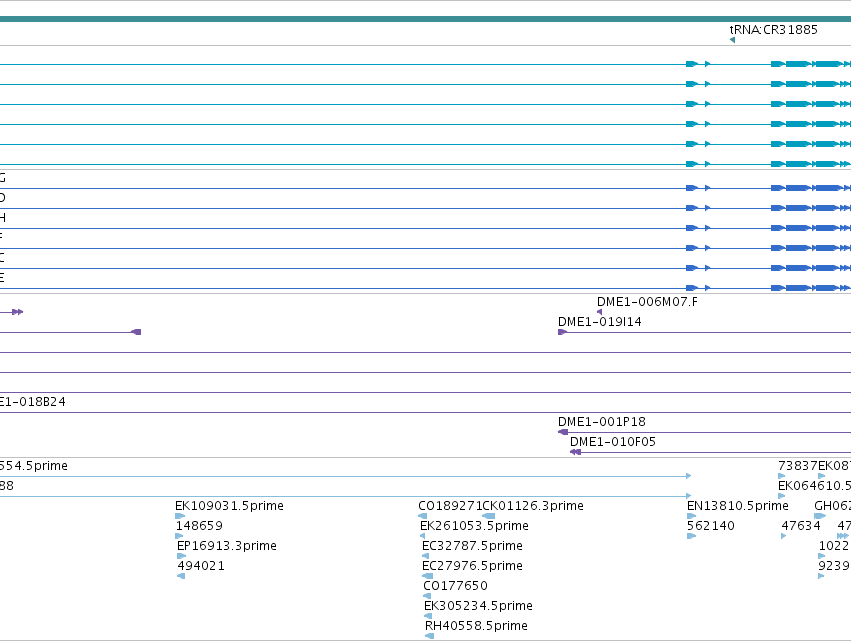Open the EK261053.5prime EST label
This screenshot has height=641, width=851.
[474, 526]
